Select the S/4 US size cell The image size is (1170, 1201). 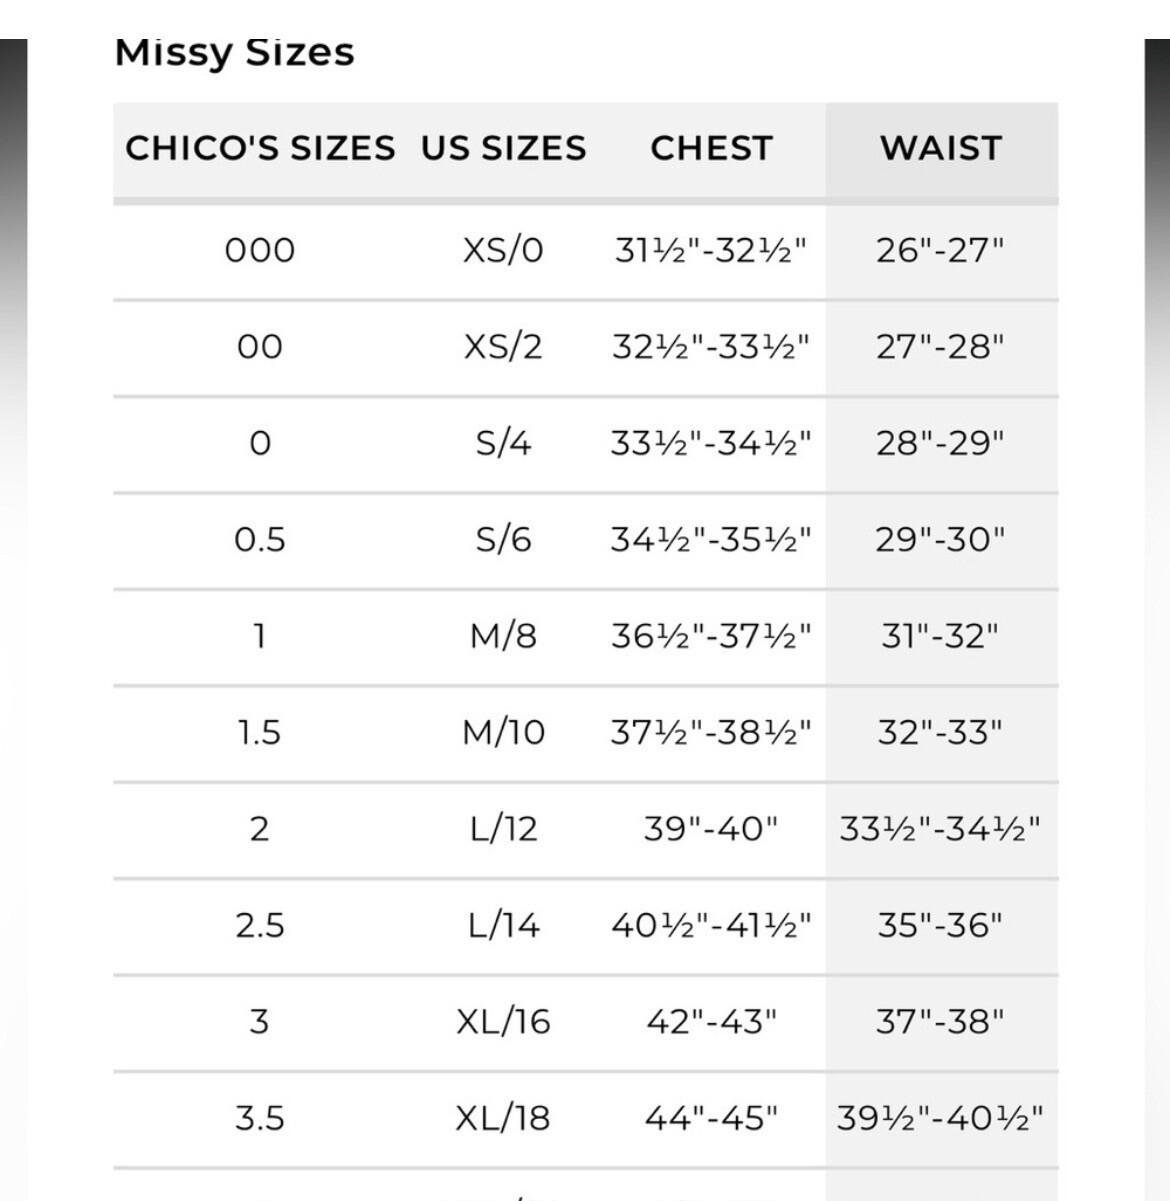tap(503, 443)
